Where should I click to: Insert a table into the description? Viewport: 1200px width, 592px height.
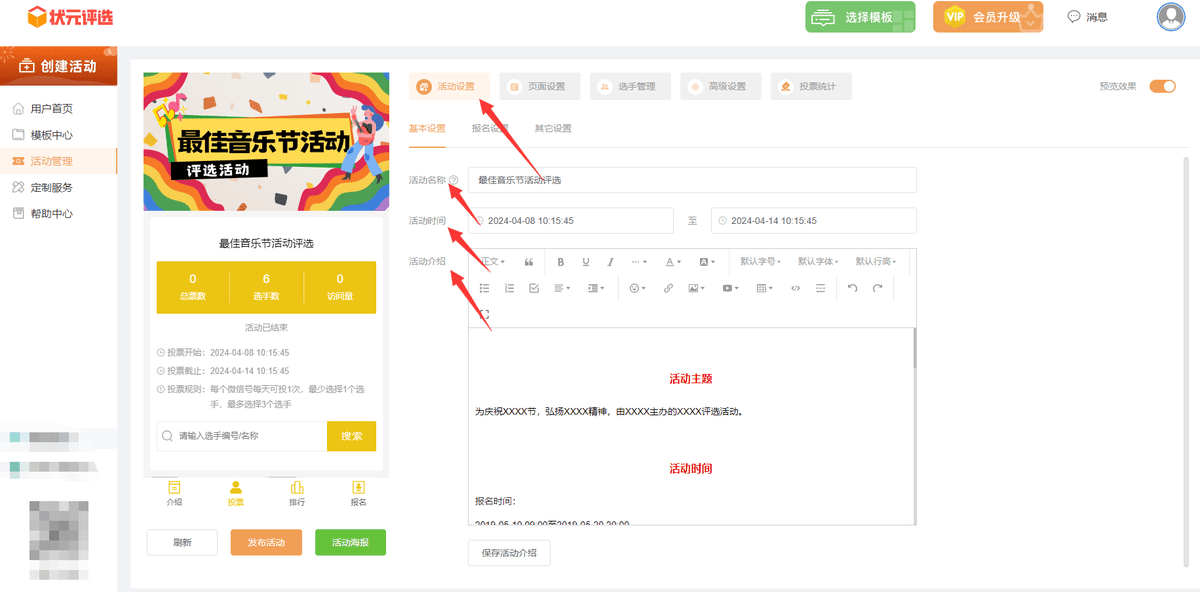tap(763, 287)
